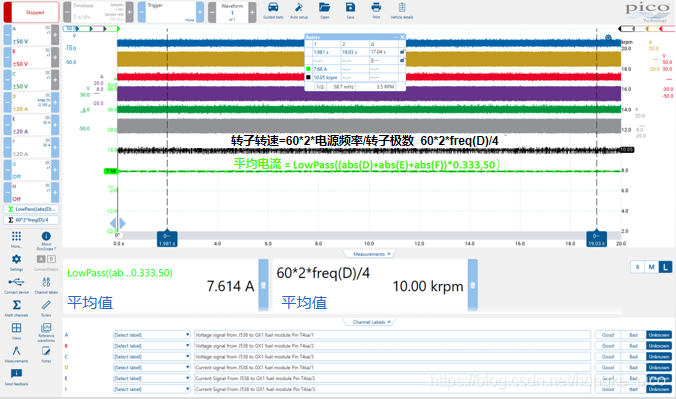
Task: Delete the 60*2*freq(D)/4 measurement
Action: (x=473, y=285)
